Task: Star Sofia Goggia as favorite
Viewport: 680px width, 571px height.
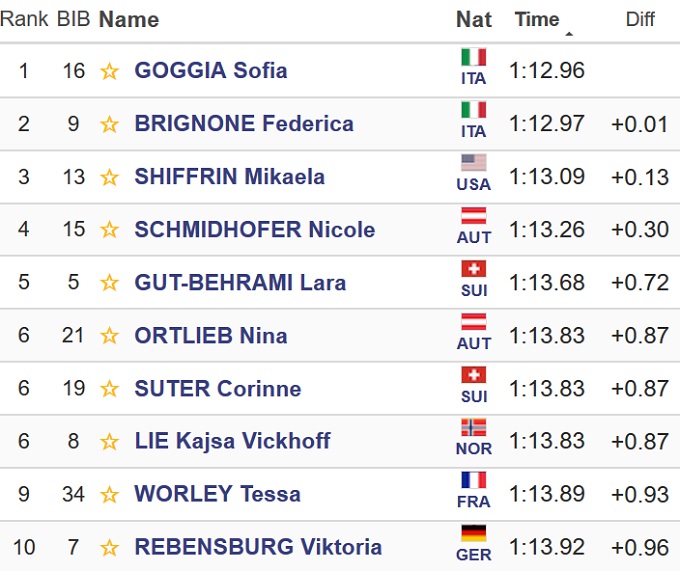Action: (x=109, y=71)
